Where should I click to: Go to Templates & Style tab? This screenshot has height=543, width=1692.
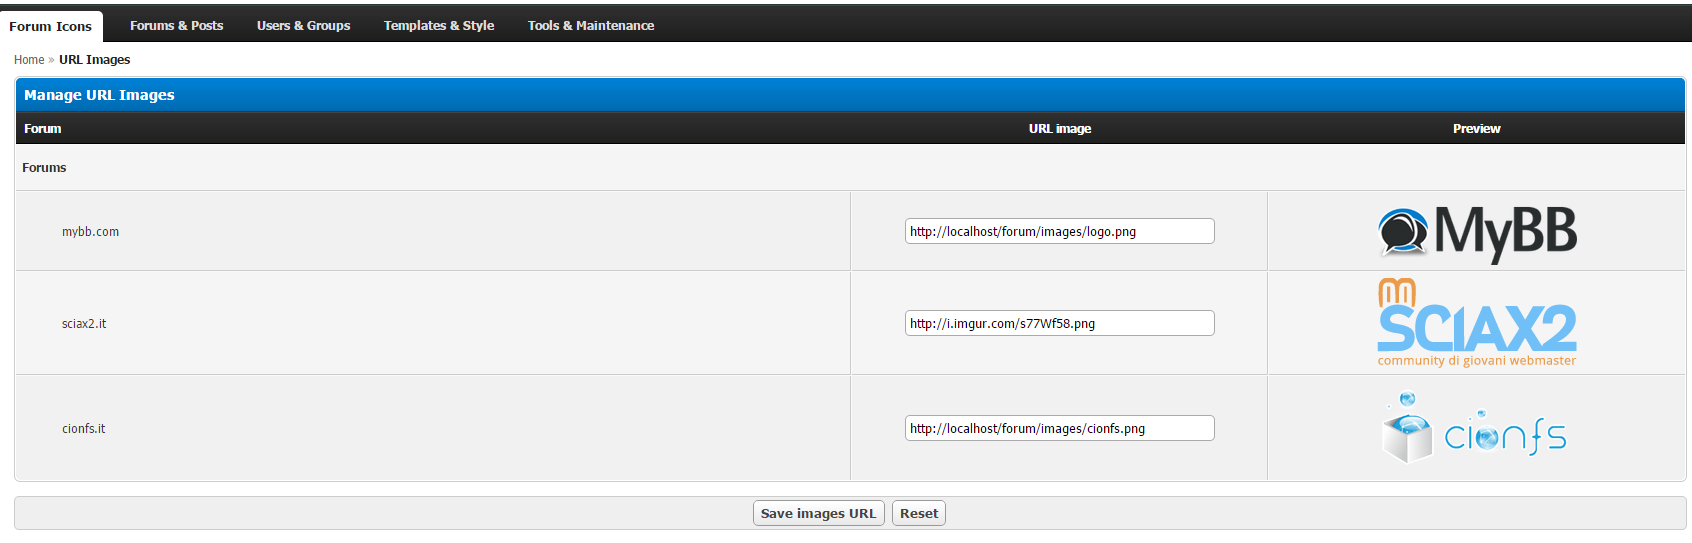[x=439, y=26]
